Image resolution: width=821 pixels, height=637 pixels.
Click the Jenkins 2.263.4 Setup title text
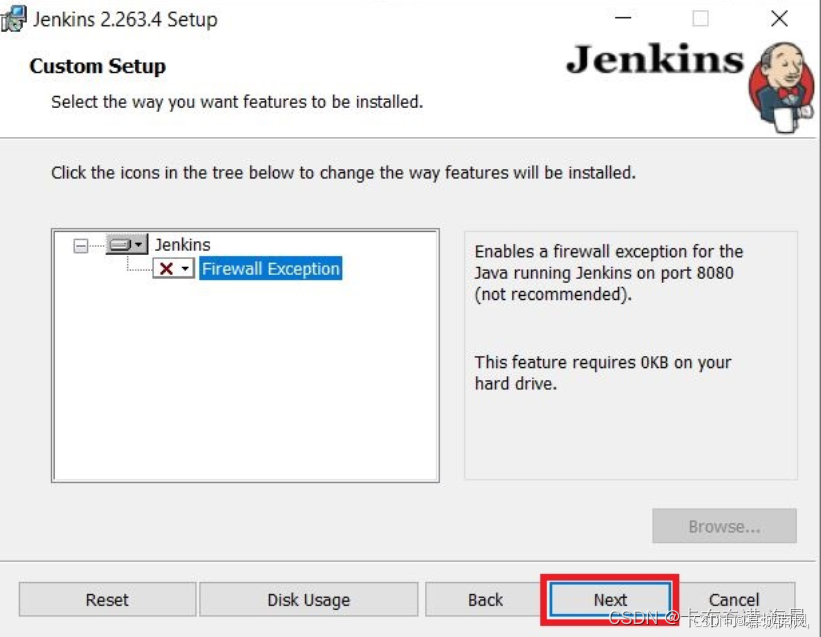pyautogui.click(x=125, y=19)
